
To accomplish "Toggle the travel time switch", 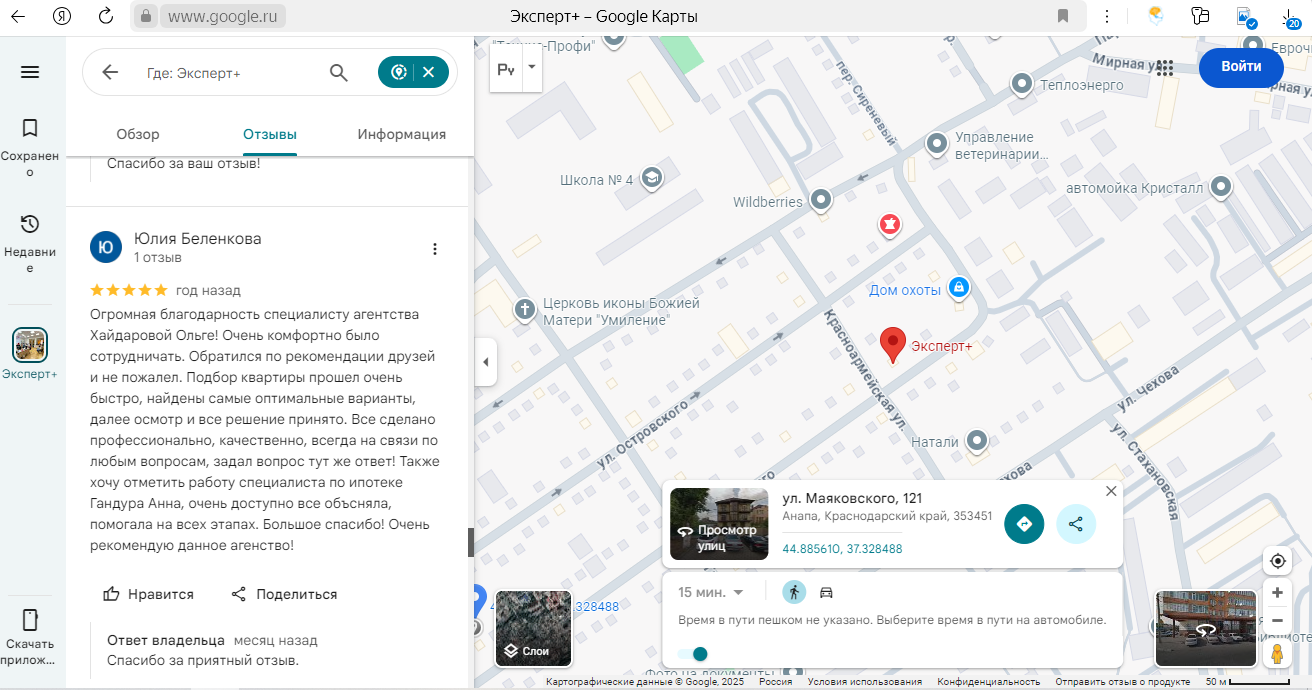I will coord(692,654).
